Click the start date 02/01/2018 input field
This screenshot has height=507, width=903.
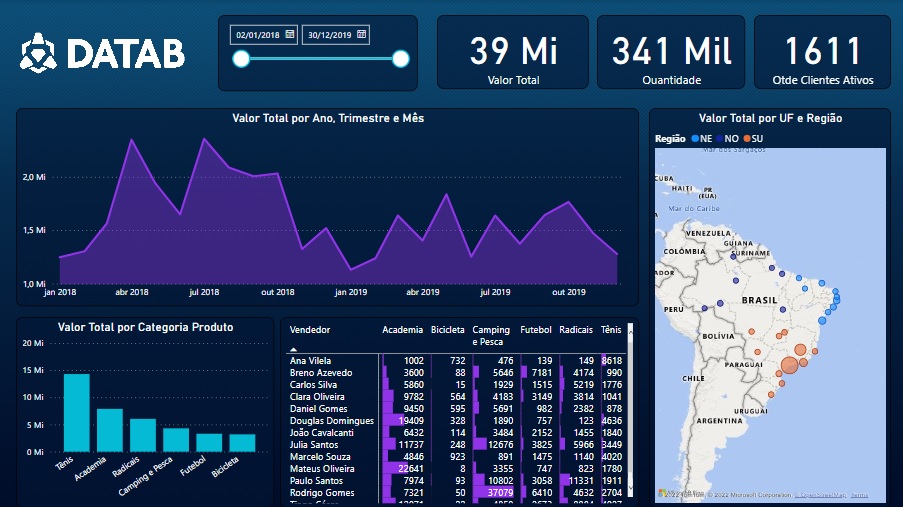257,35
